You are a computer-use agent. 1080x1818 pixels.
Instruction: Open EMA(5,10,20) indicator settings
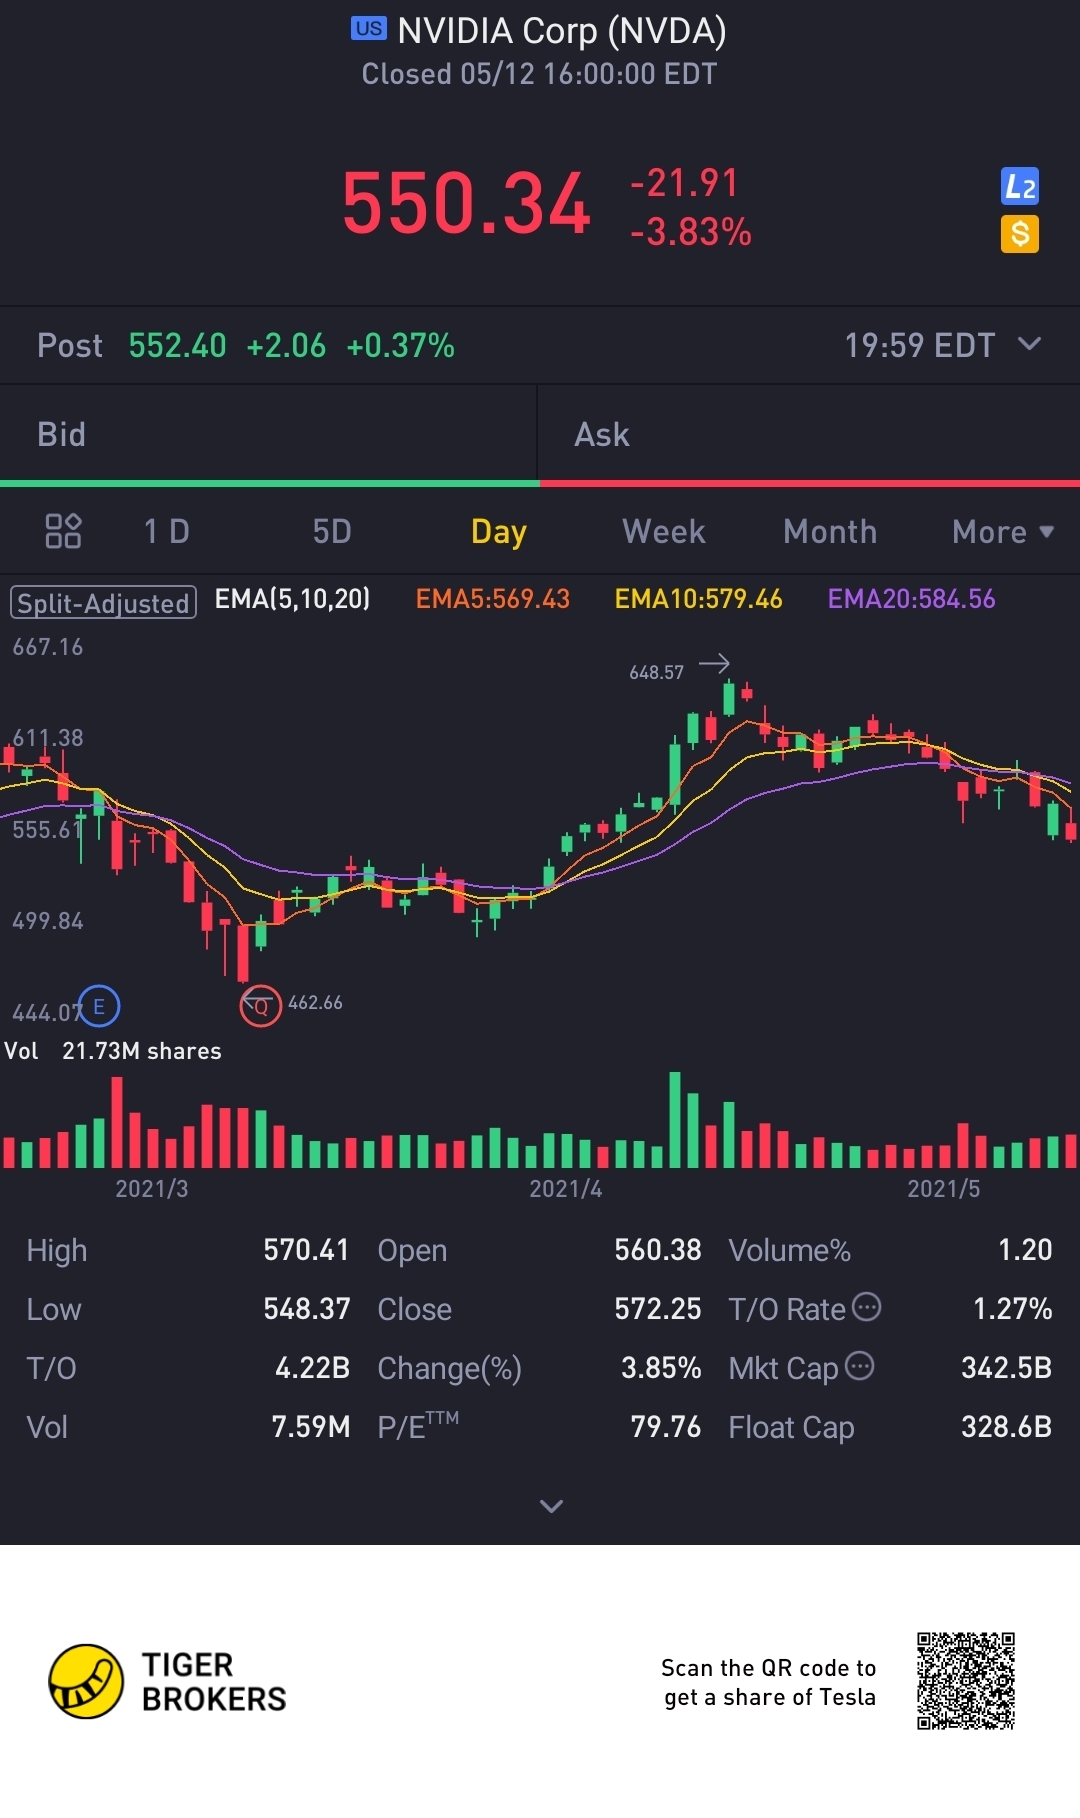pyautogui.click(x=292, y=599)
